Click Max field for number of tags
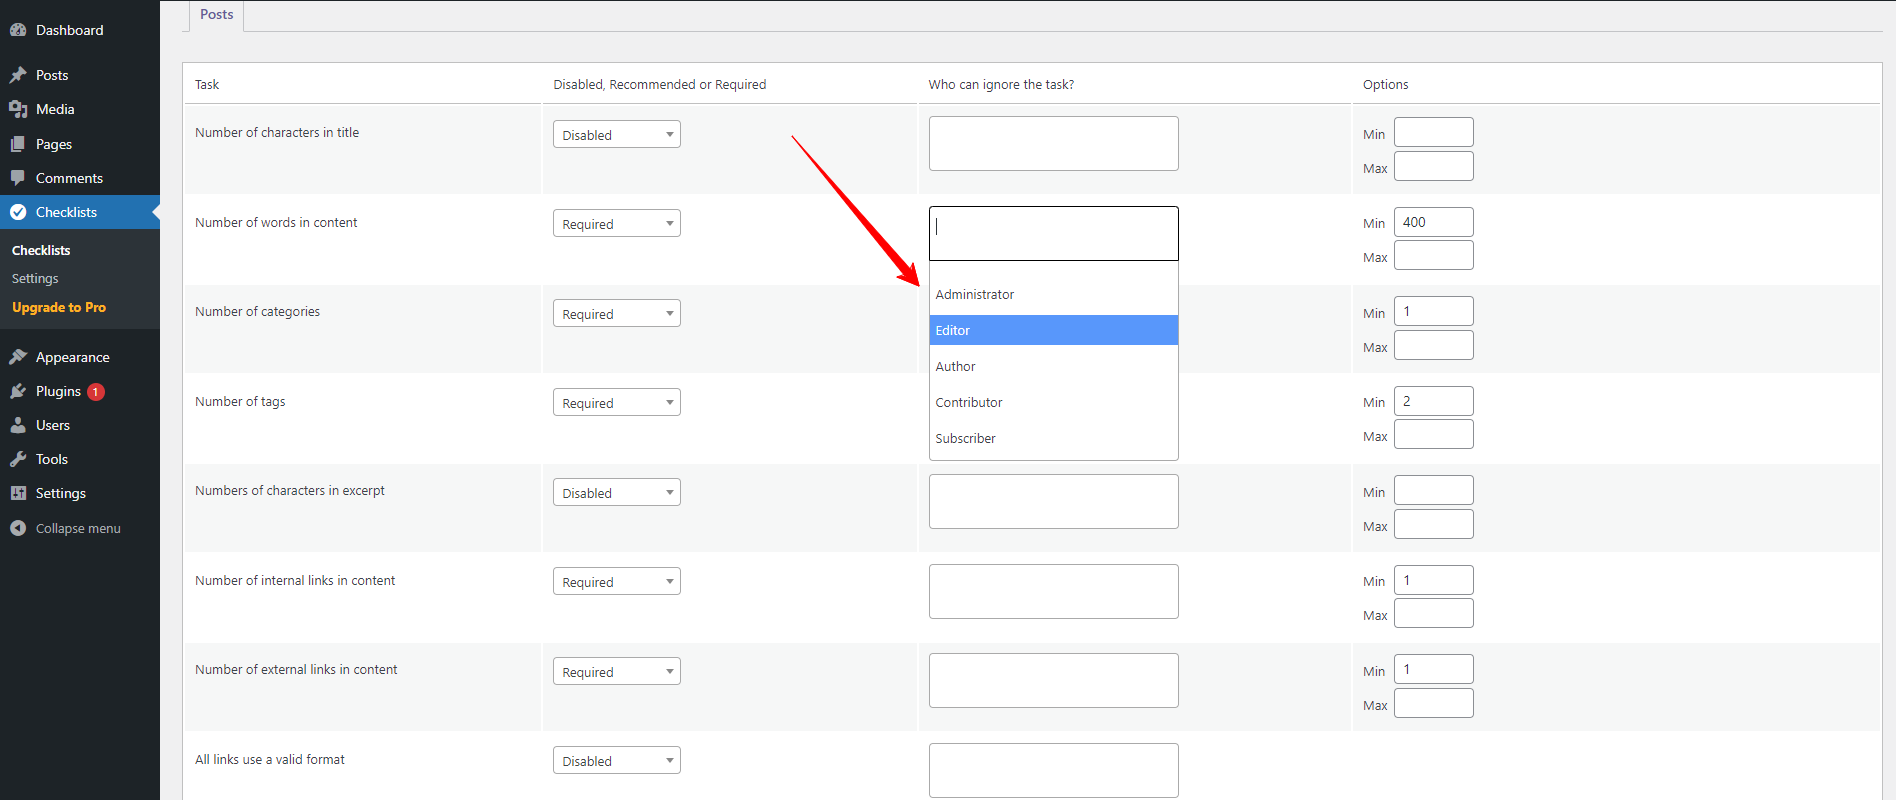This screenshot has height=800, width=1896. [x=1434, y=434]
